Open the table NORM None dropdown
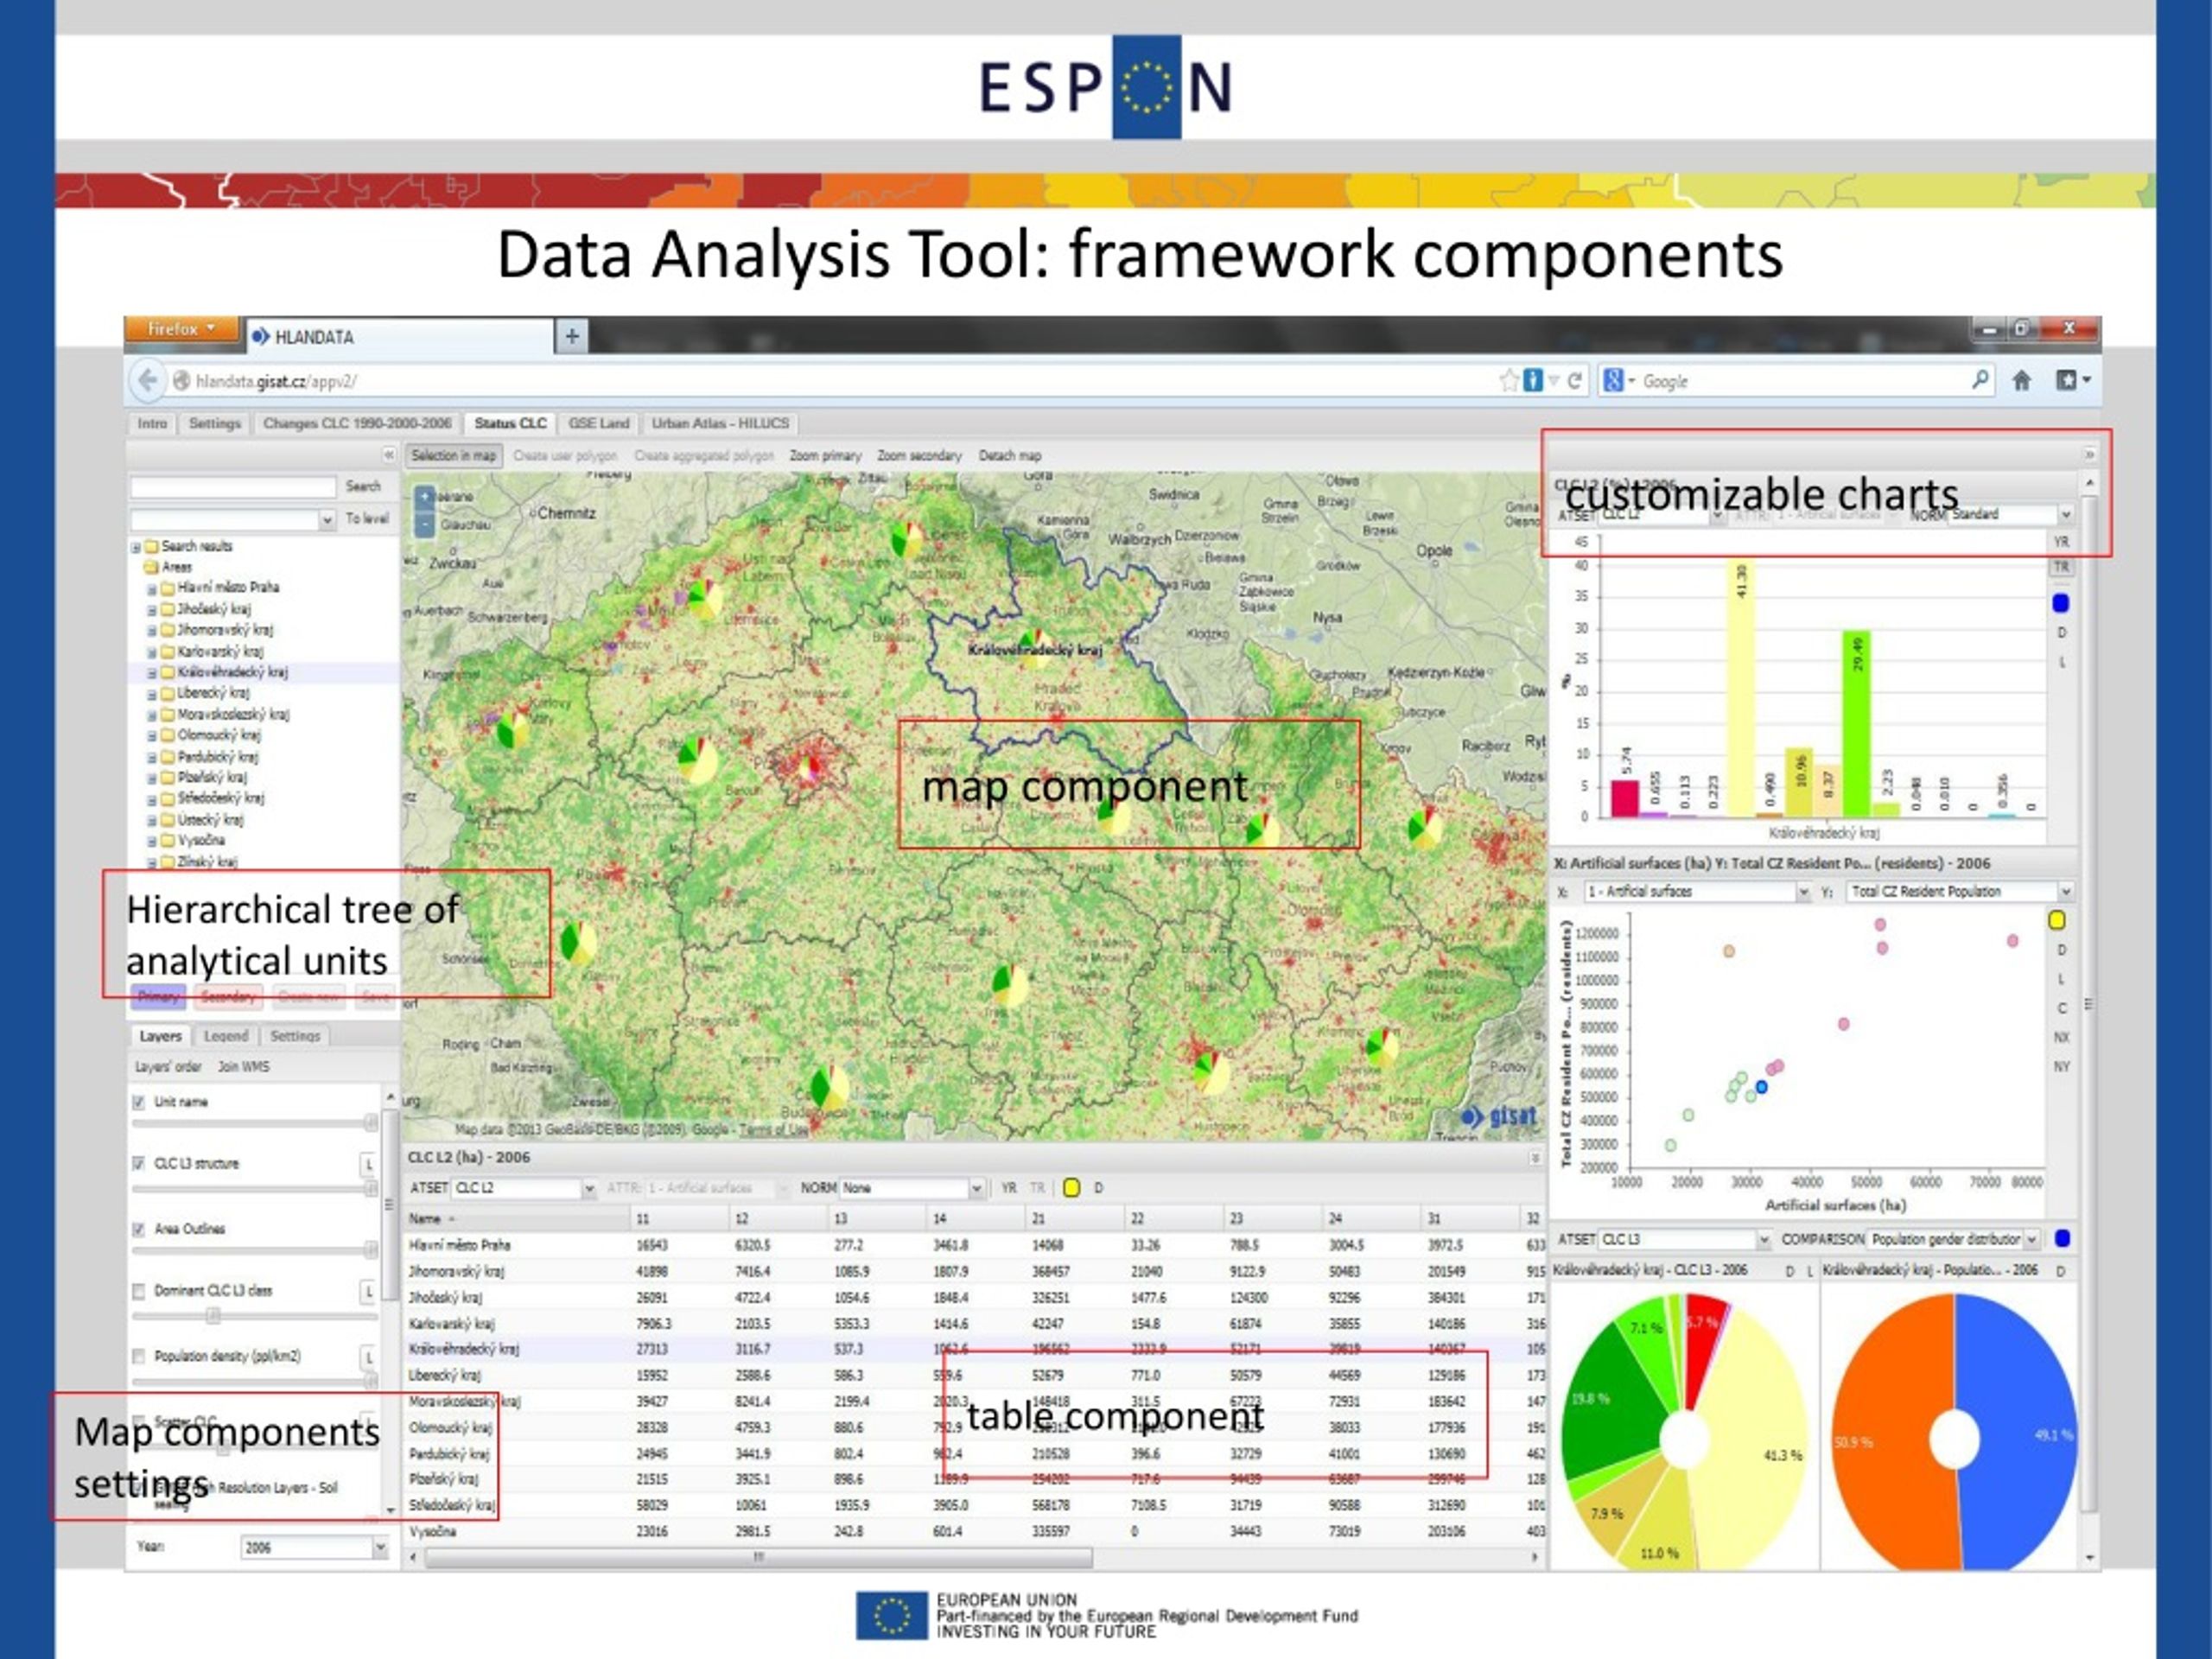2212x1659 pixels. point(976,1188)
